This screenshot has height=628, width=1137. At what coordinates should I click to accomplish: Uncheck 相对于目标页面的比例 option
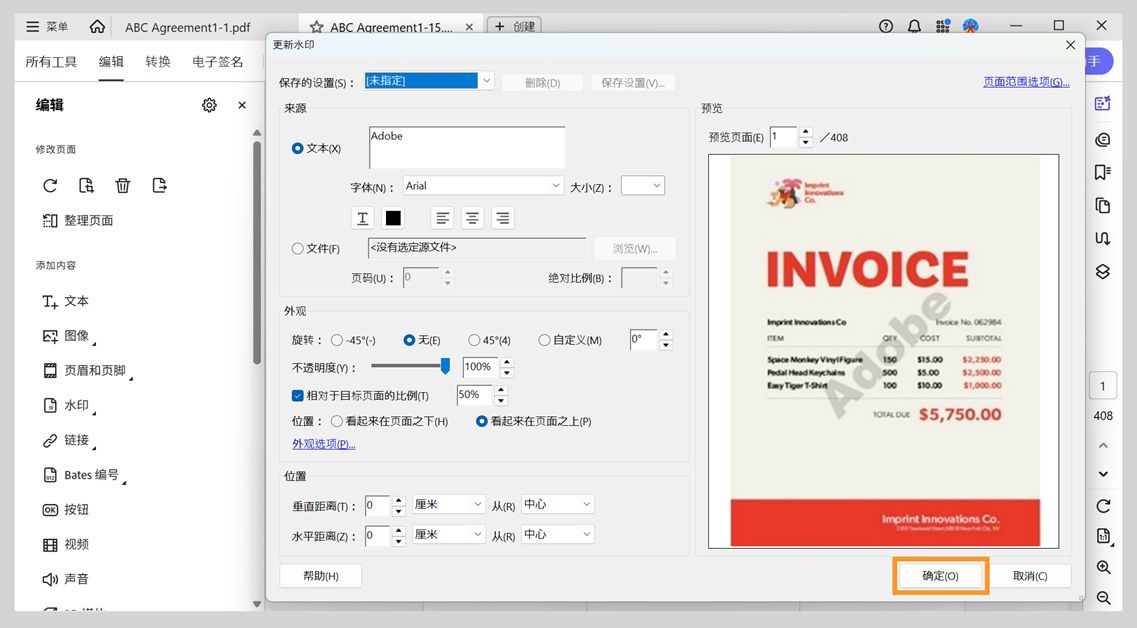point(297,395)
